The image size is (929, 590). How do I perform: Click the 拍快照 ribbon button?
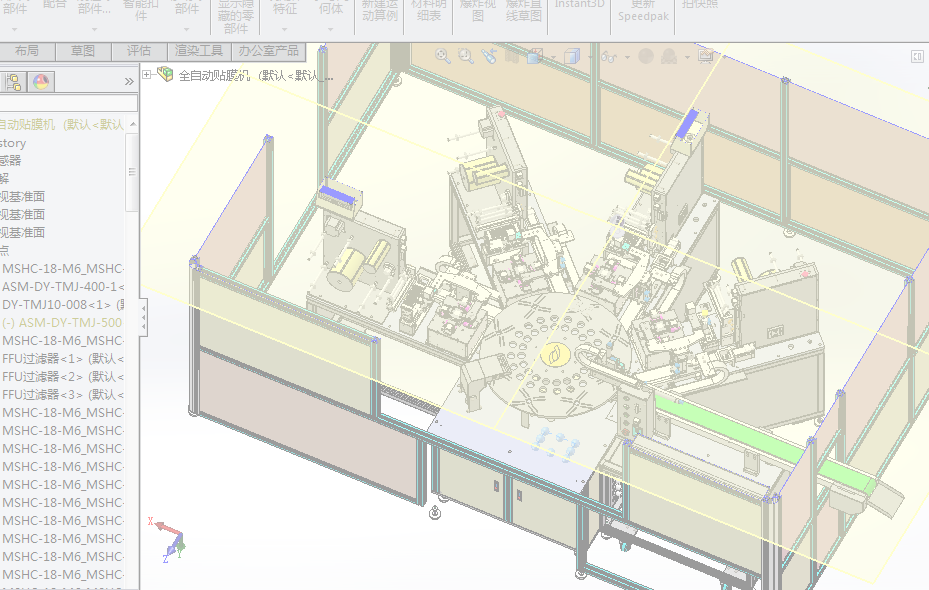[x=700, y=4]
